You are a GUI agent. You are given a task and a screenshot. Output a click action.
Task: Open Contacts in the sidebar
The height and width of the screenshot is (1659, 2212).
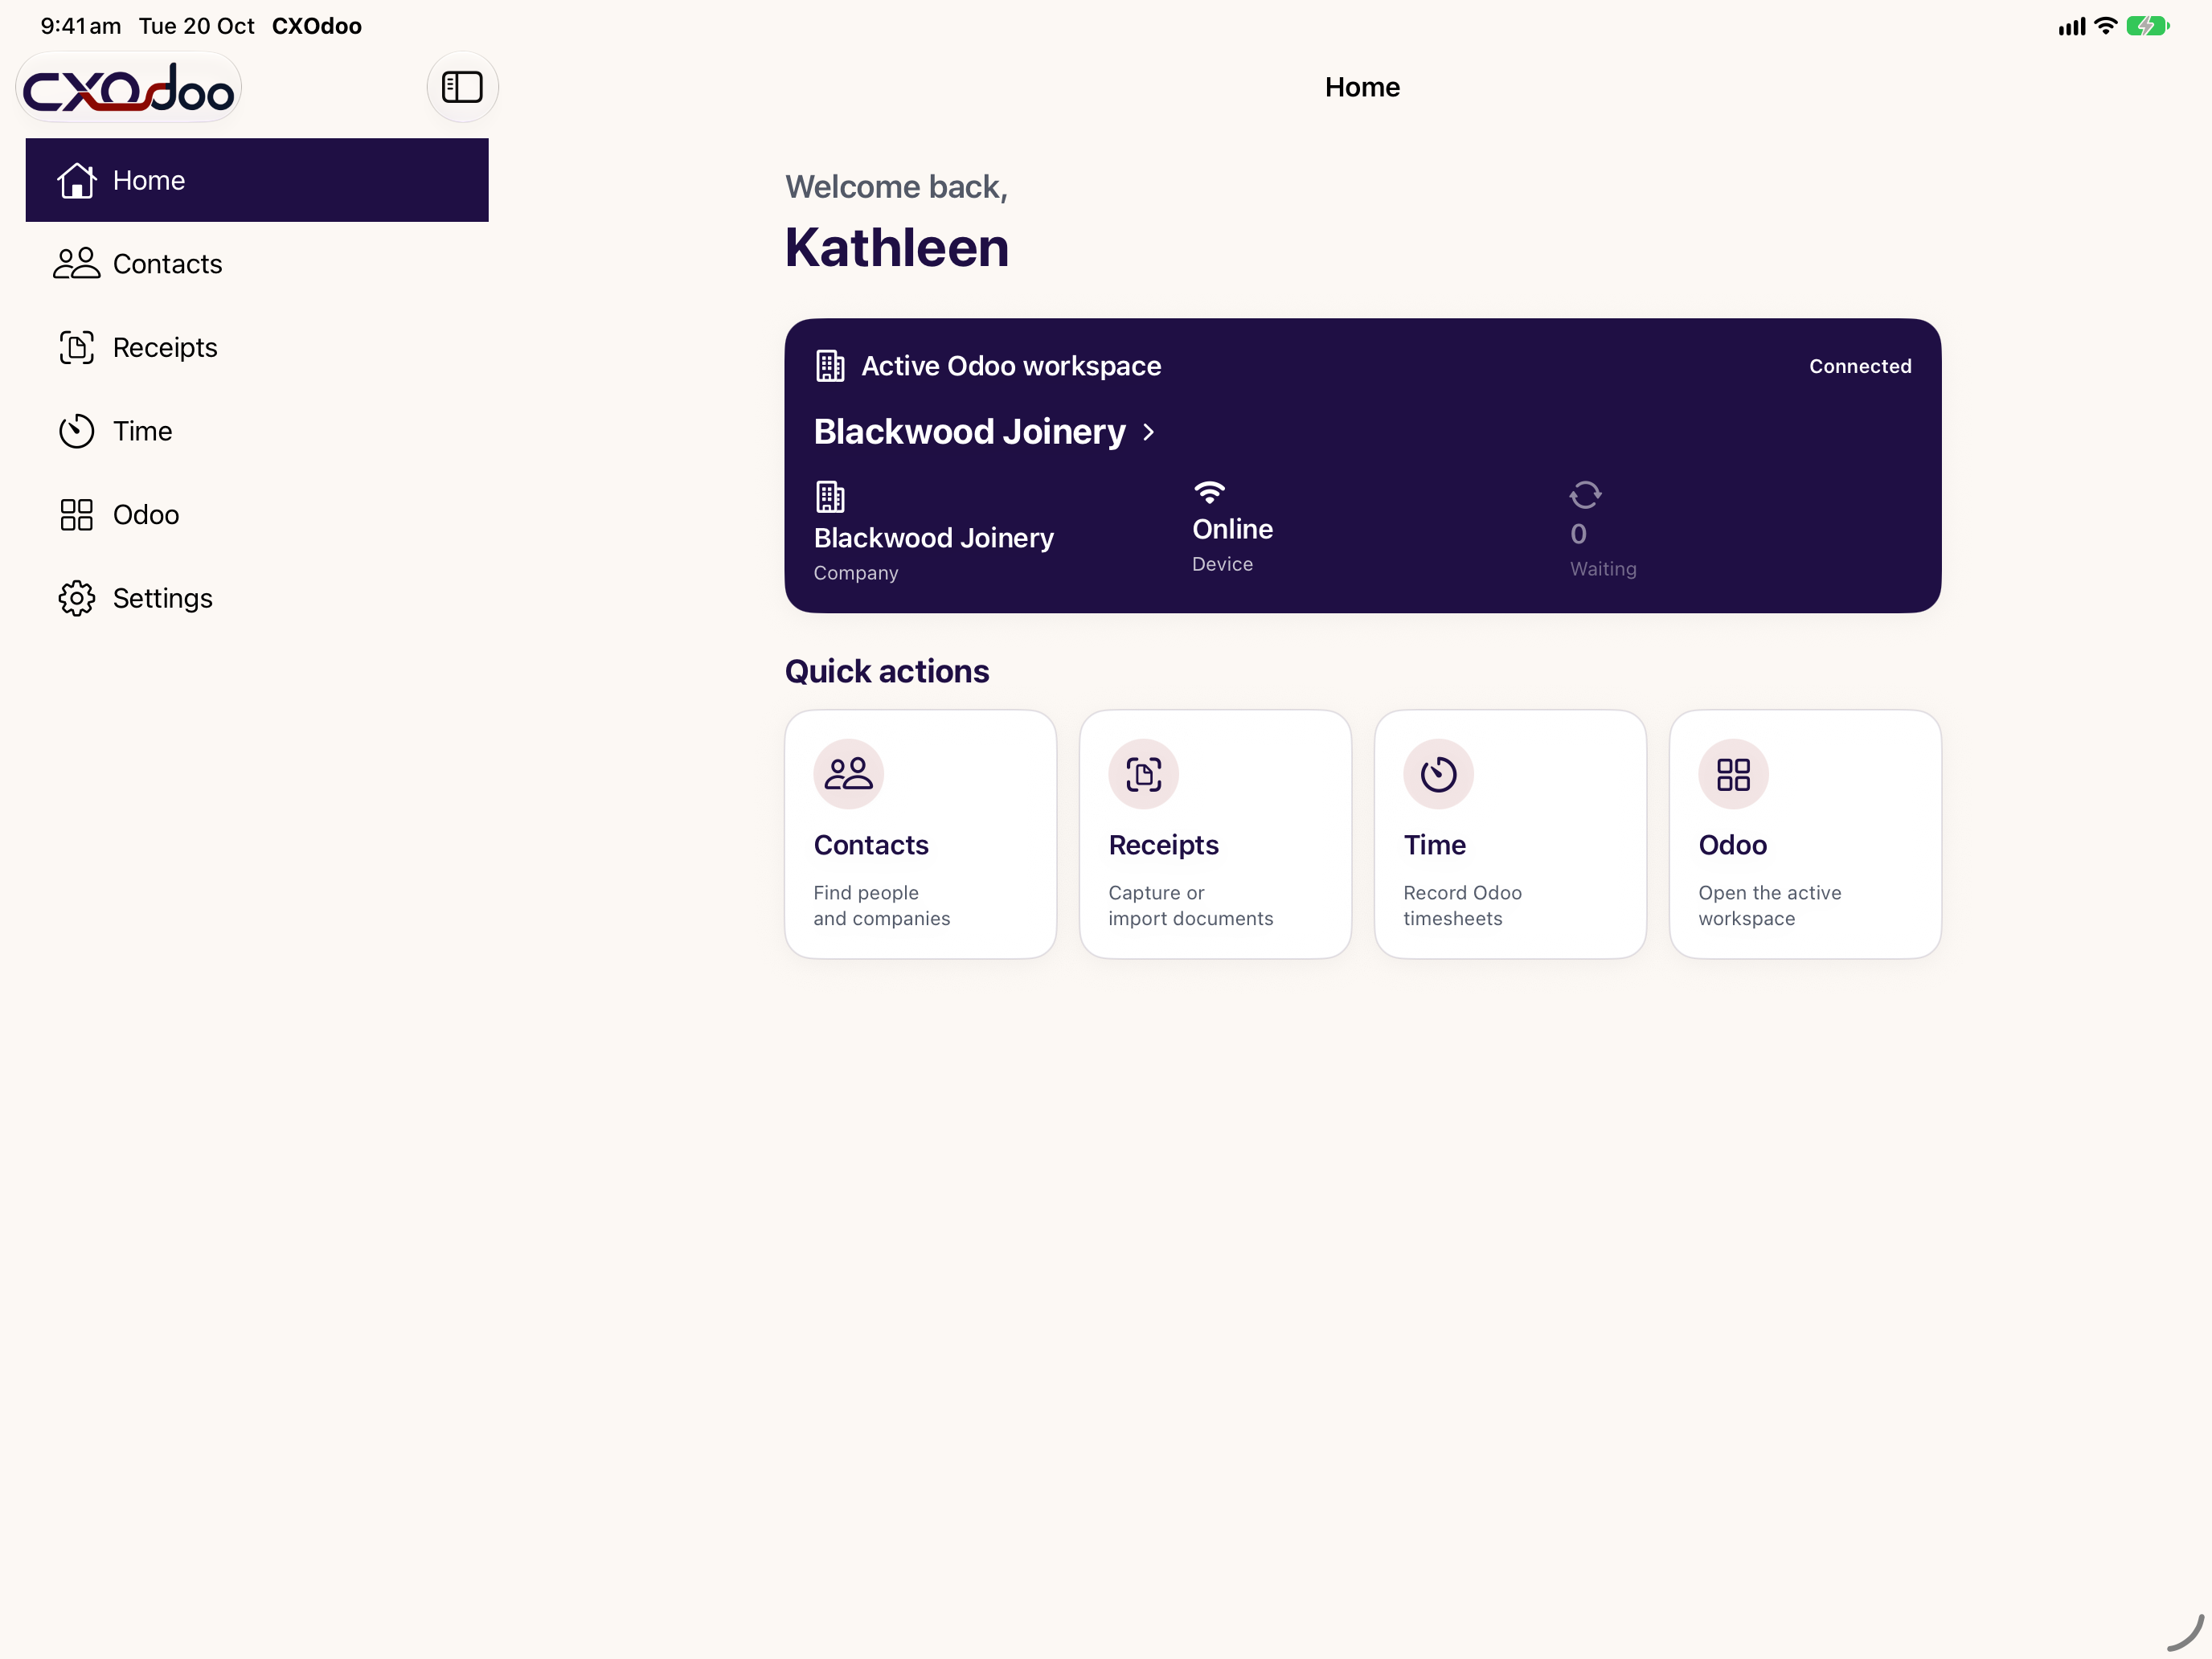click(257, 264)
